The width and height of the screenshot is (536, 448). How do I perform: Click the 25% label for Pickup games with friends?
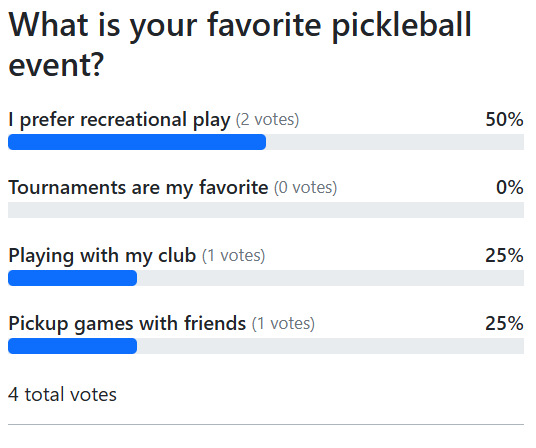click(x=504, y=324)
